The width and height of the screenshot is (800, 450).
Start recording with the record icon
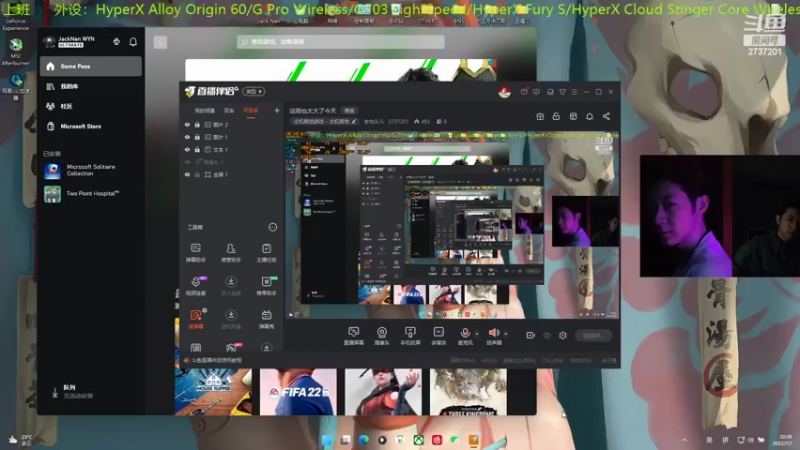point(531,335)
